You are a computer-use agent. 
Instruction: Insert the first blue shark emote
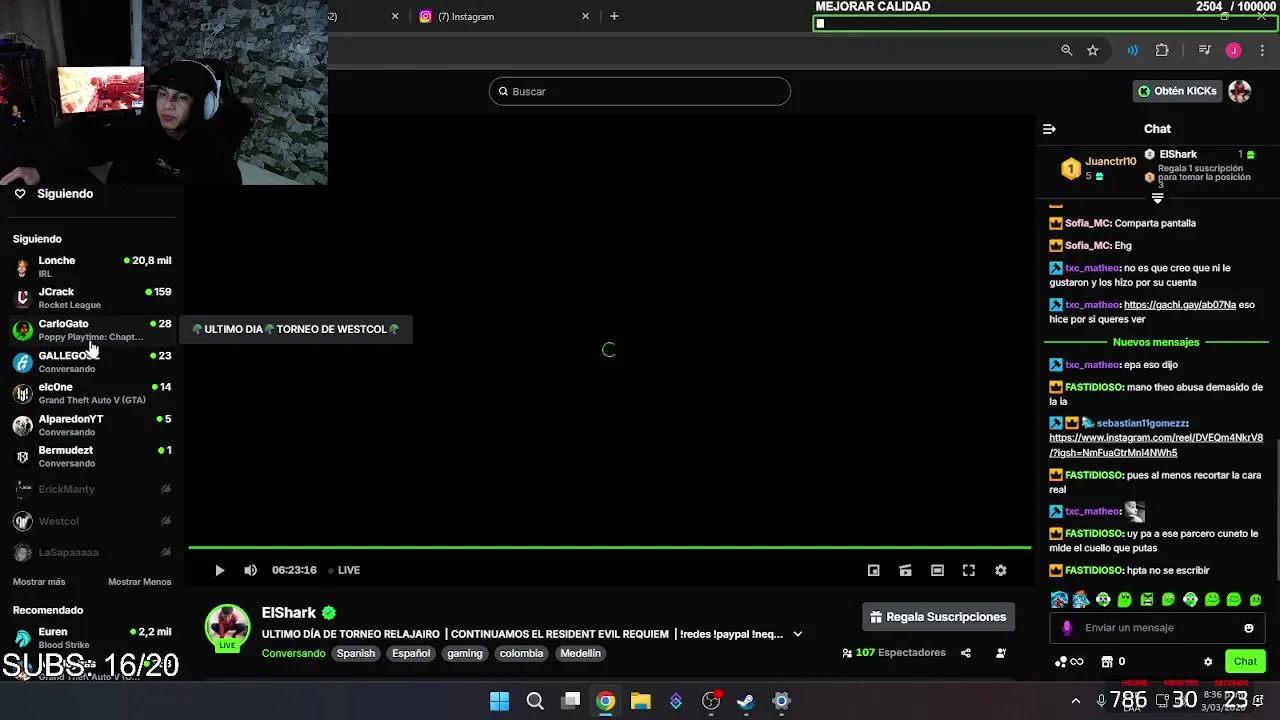[1058, 600]
